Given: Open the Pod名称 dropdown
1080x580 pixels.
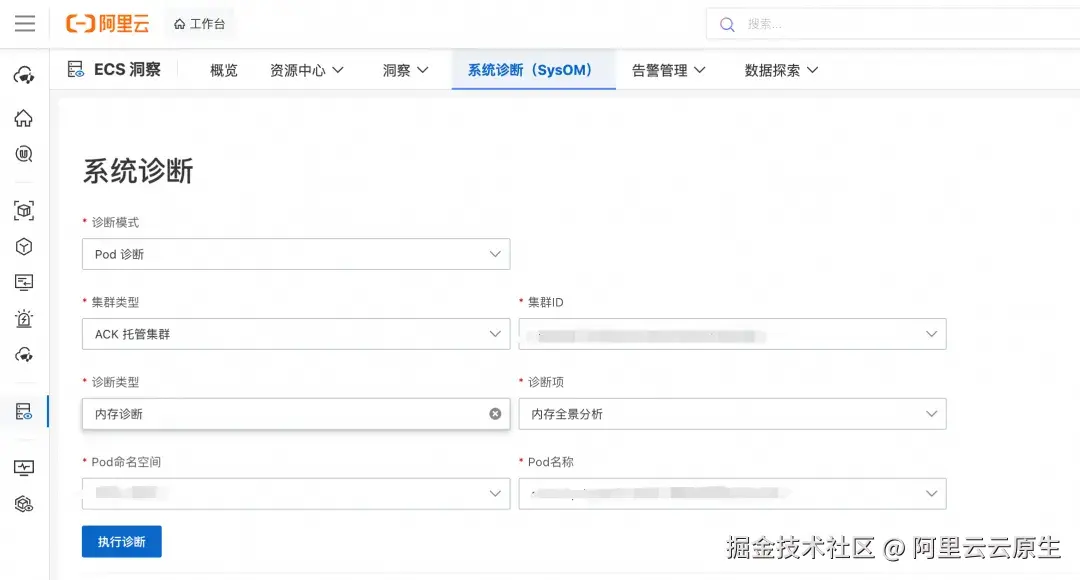Looking at the screenshot, I should click(732, 494).
